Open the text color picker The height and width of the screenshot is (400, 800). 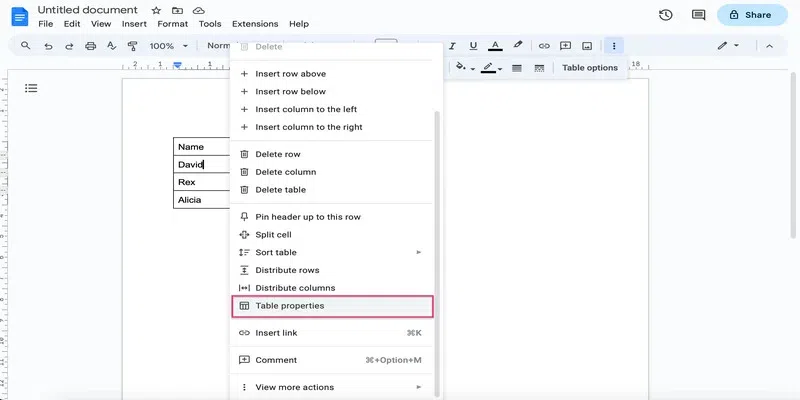pyautogui.click(x=495, y=46)
